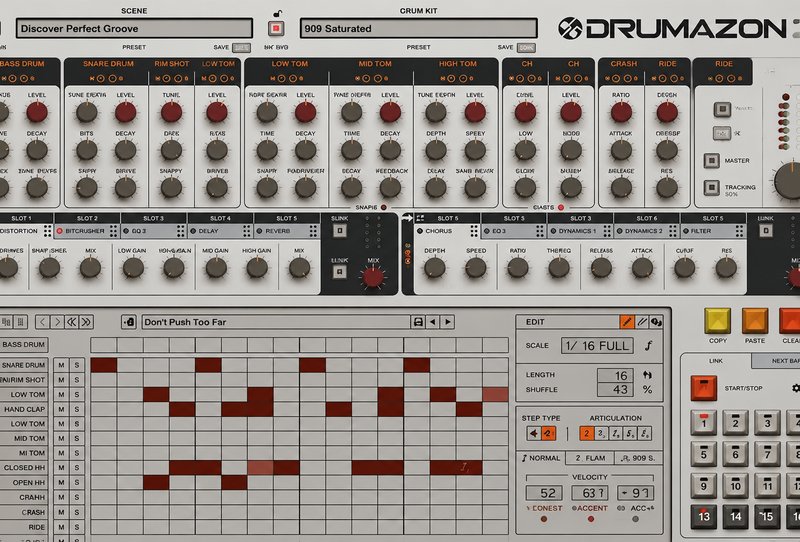800x542 pixels.
Task: Open the drum kit selector 909 Saturated
Action: (x=418, y=29)
